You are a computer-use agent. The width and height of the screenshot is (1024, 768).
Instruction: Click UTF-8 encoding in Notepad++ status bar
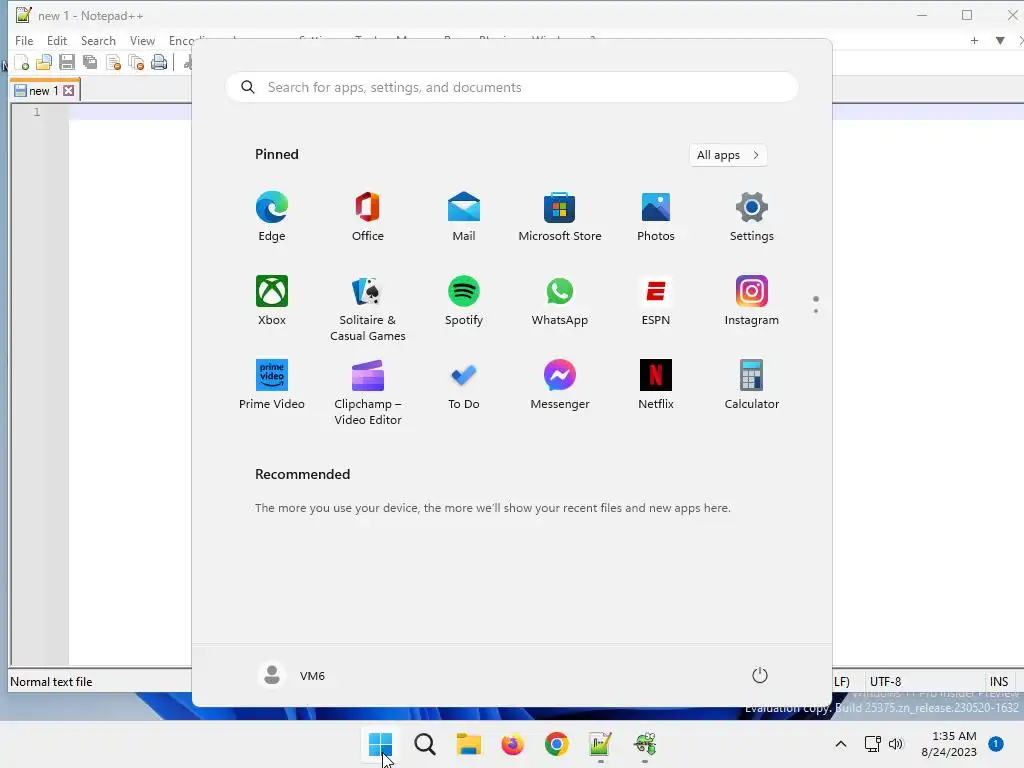pos(885,681)
